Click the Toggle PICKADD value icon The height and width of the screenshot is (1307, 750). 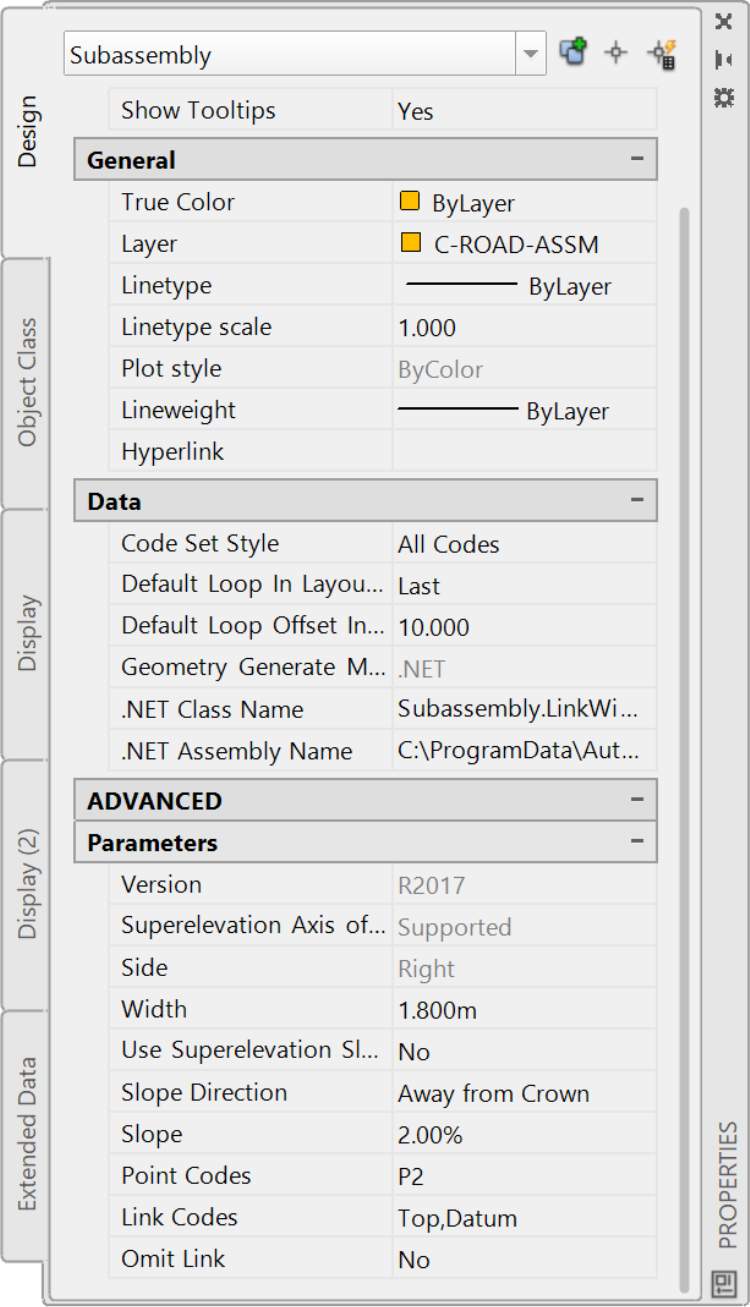(574, 53)
